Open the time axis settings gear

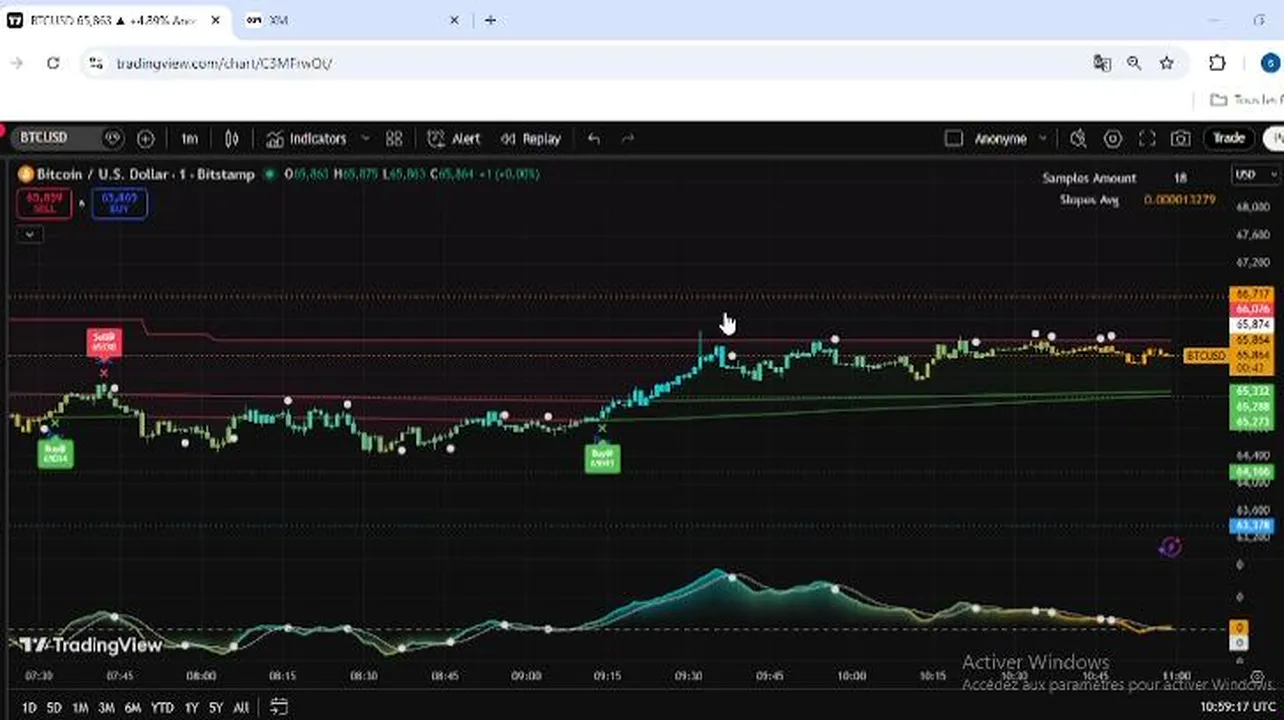[x=1257, y=677]
